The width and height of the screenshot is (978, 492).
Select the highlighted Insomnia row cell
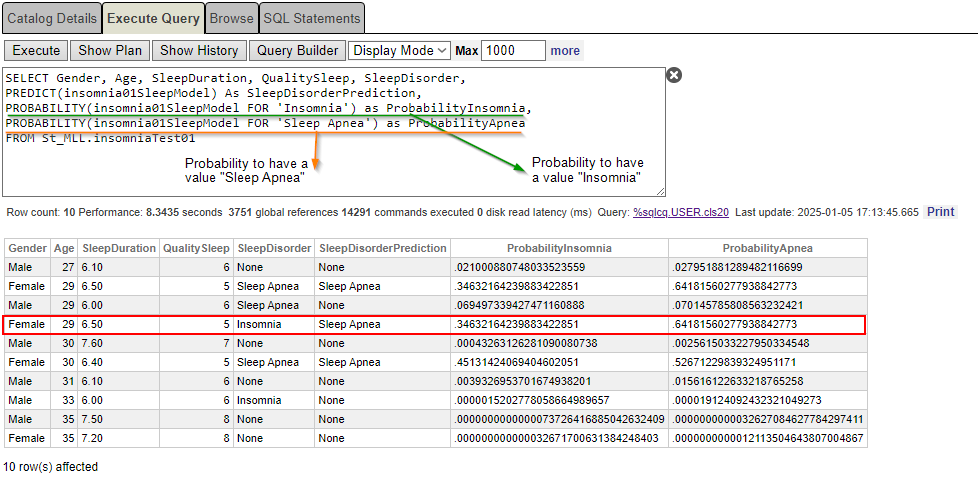coord(259,325)
